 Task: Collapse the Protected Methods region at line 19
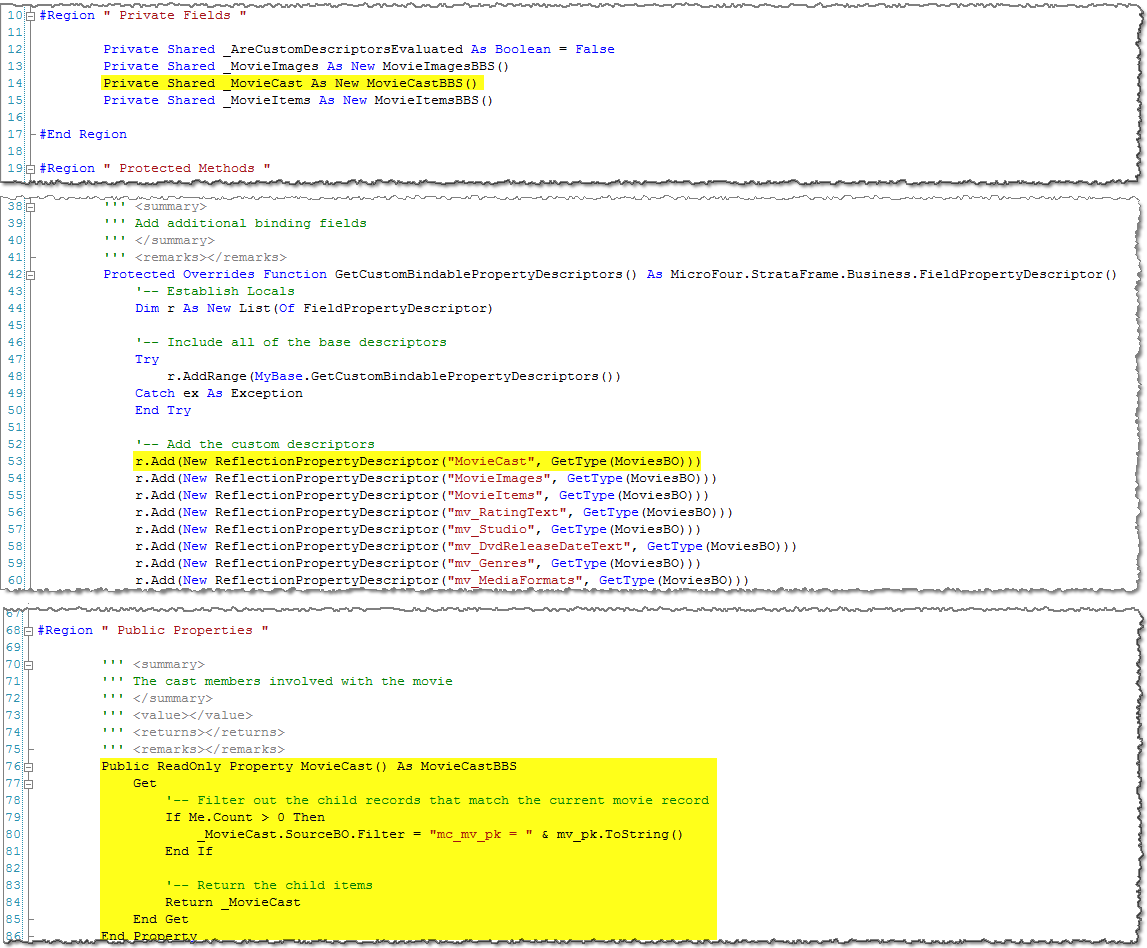30,169
